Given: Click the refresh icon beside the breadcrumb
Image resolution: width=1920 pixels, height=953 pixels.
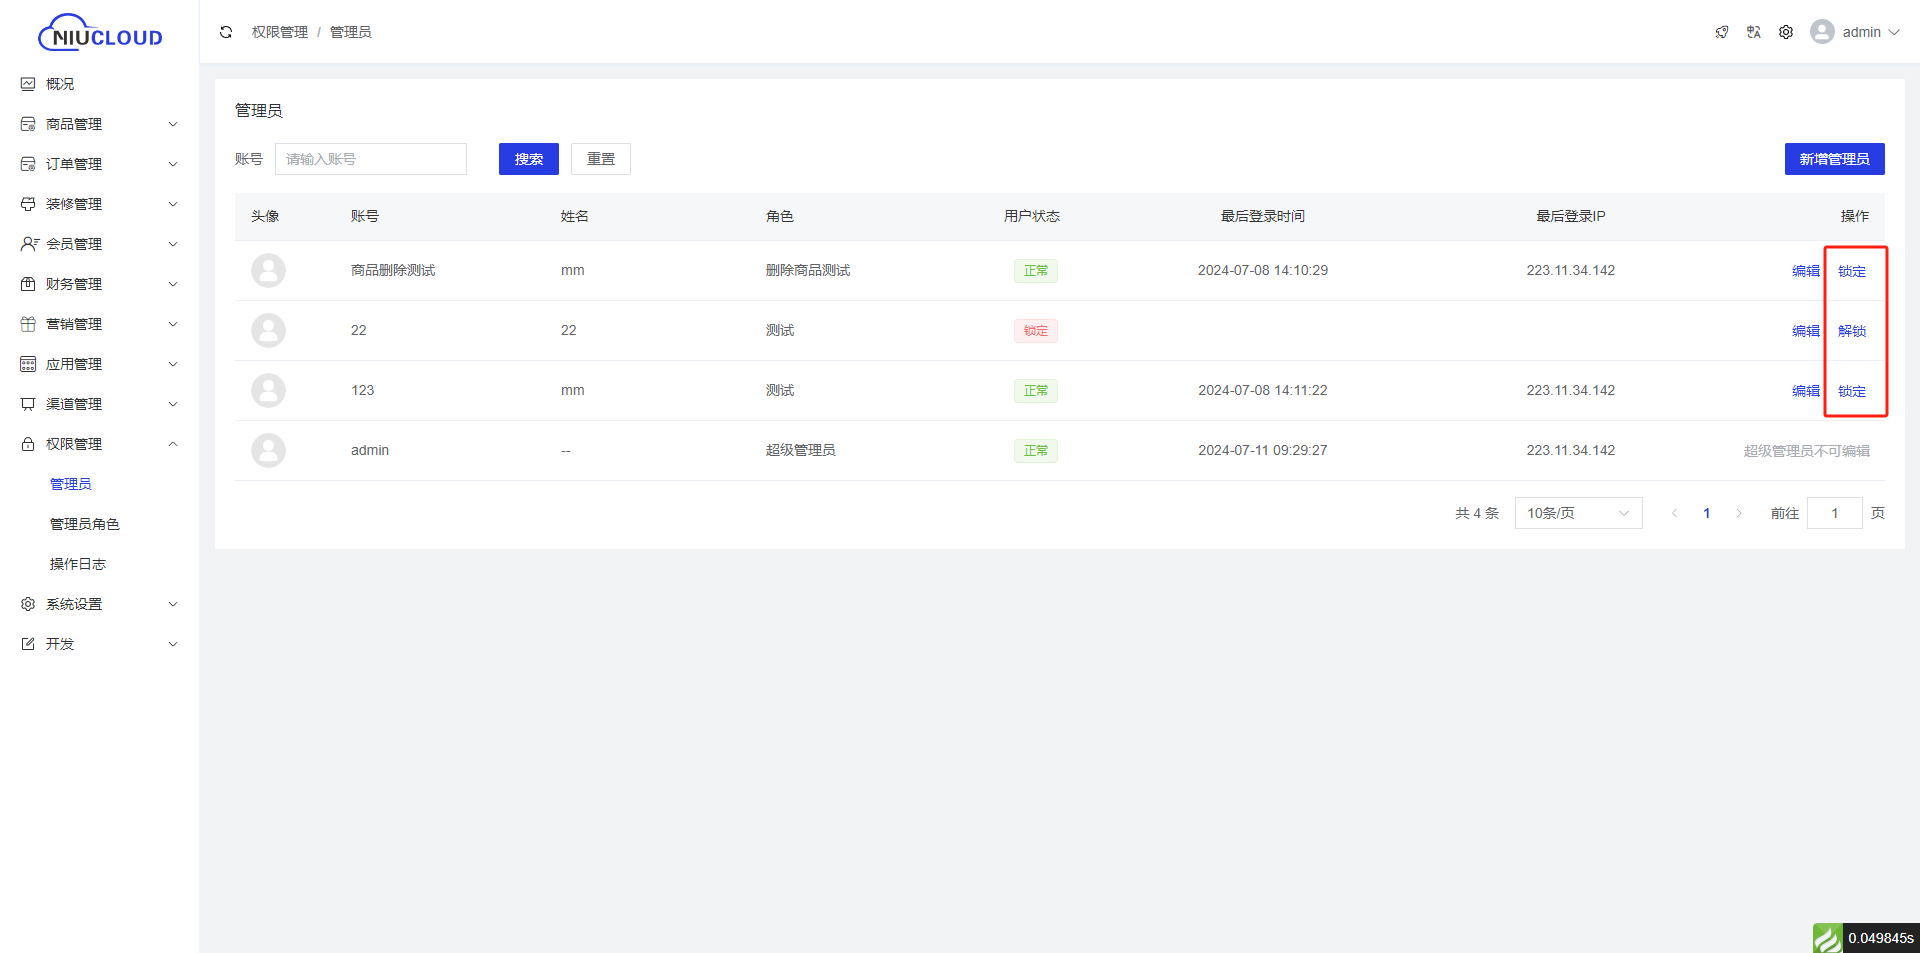Looking at the screenshot, I should tap(226, 32).
